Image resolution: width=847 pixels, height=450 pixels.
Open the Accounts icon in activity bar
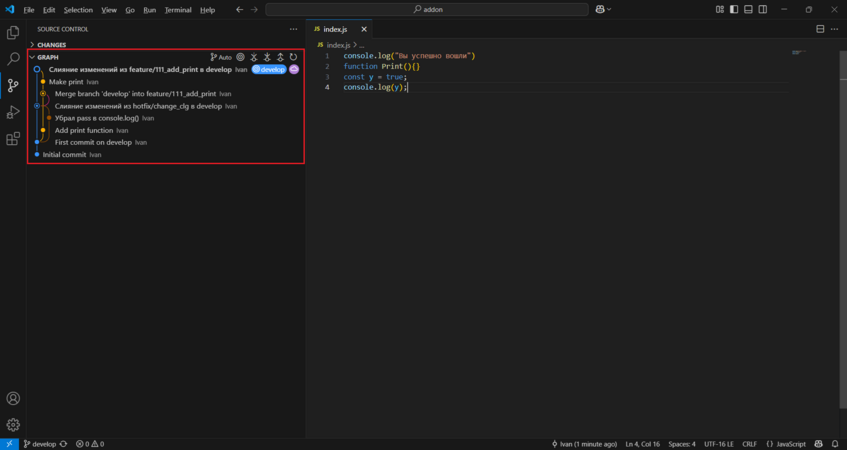click(13, 399)
